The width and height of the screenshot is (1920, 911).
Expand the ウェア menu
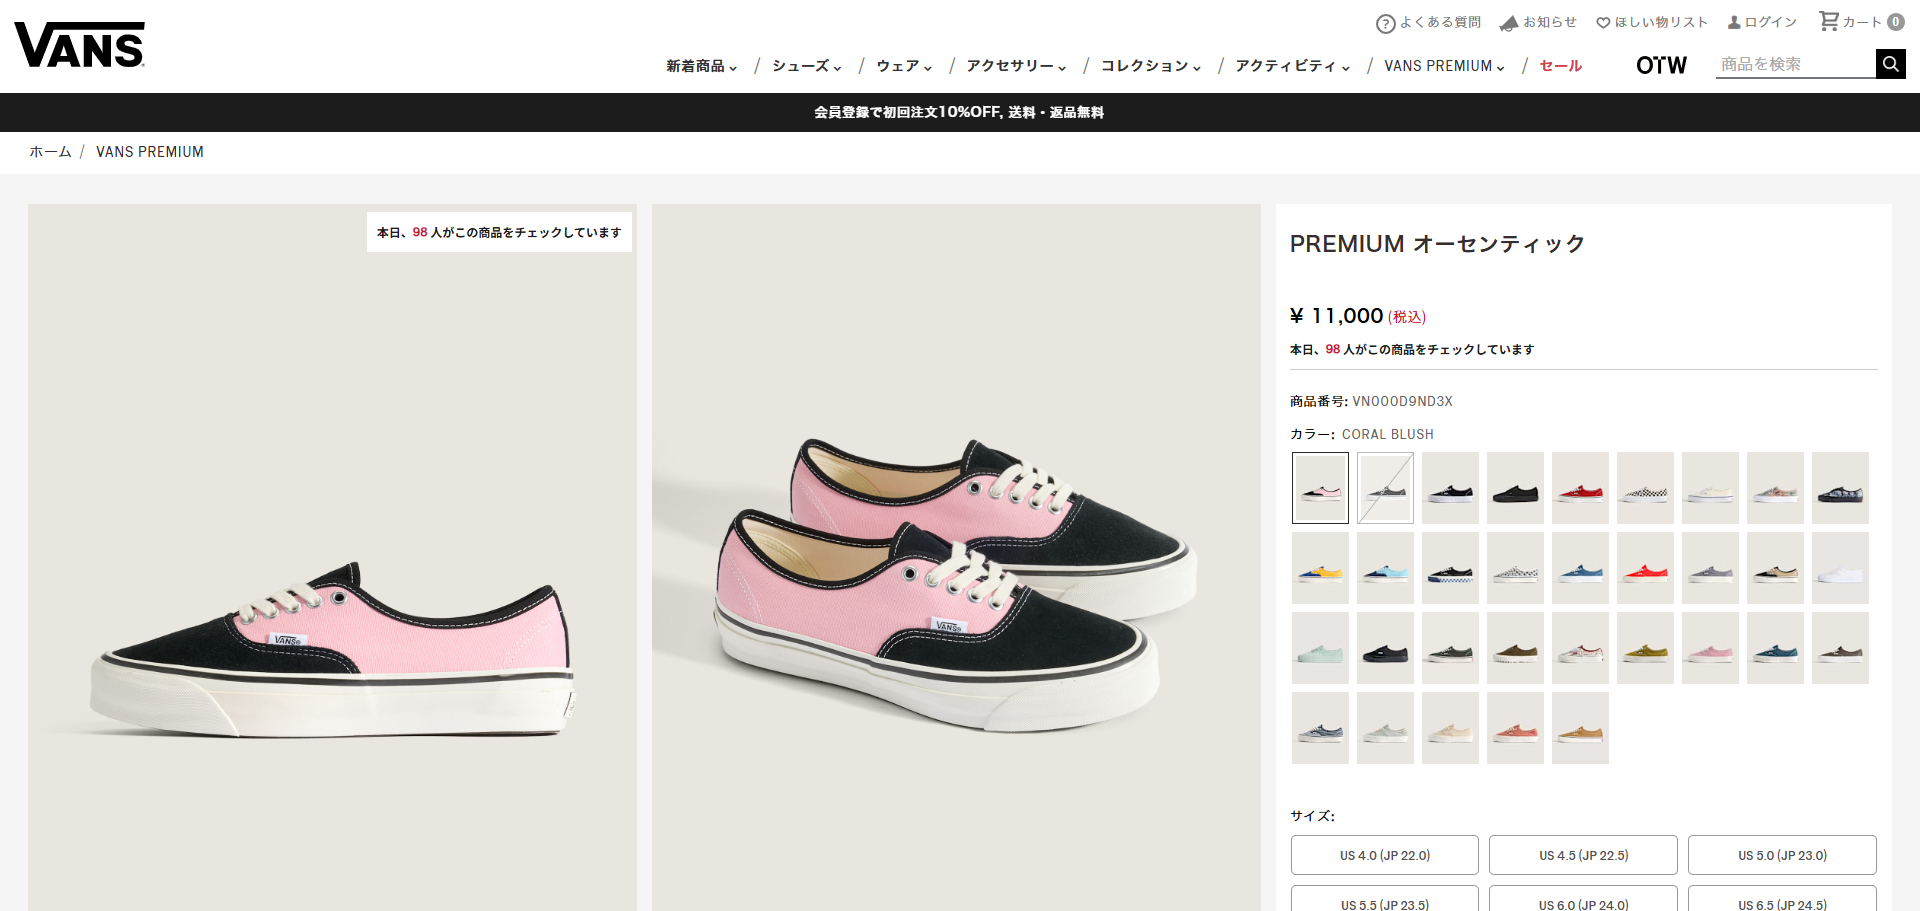904,66
